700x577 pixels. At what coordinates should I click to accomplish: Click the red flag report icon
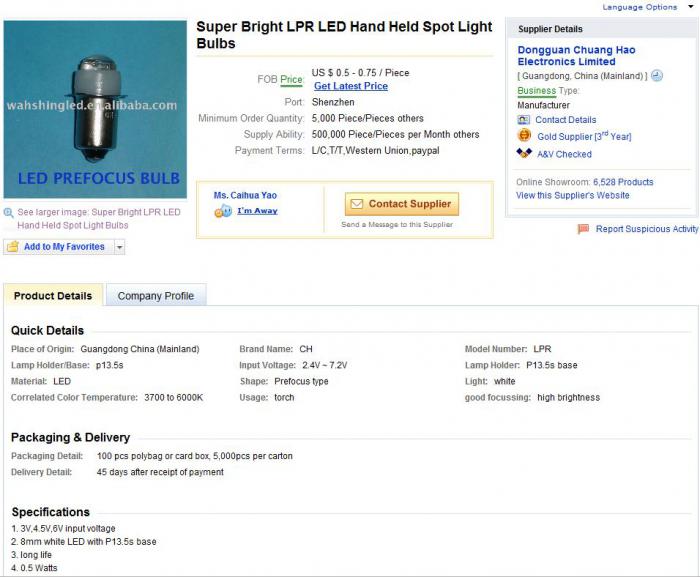point(583,229)
